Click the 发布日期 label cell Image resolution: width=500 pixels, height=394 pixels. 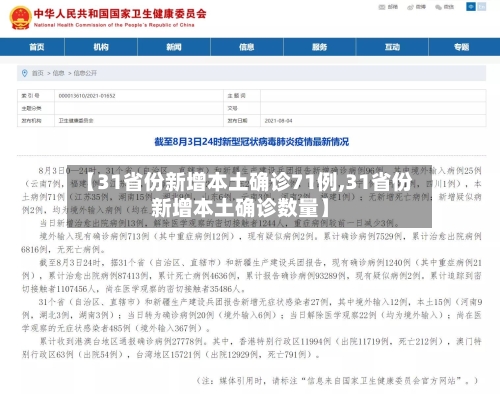[242, 120]
